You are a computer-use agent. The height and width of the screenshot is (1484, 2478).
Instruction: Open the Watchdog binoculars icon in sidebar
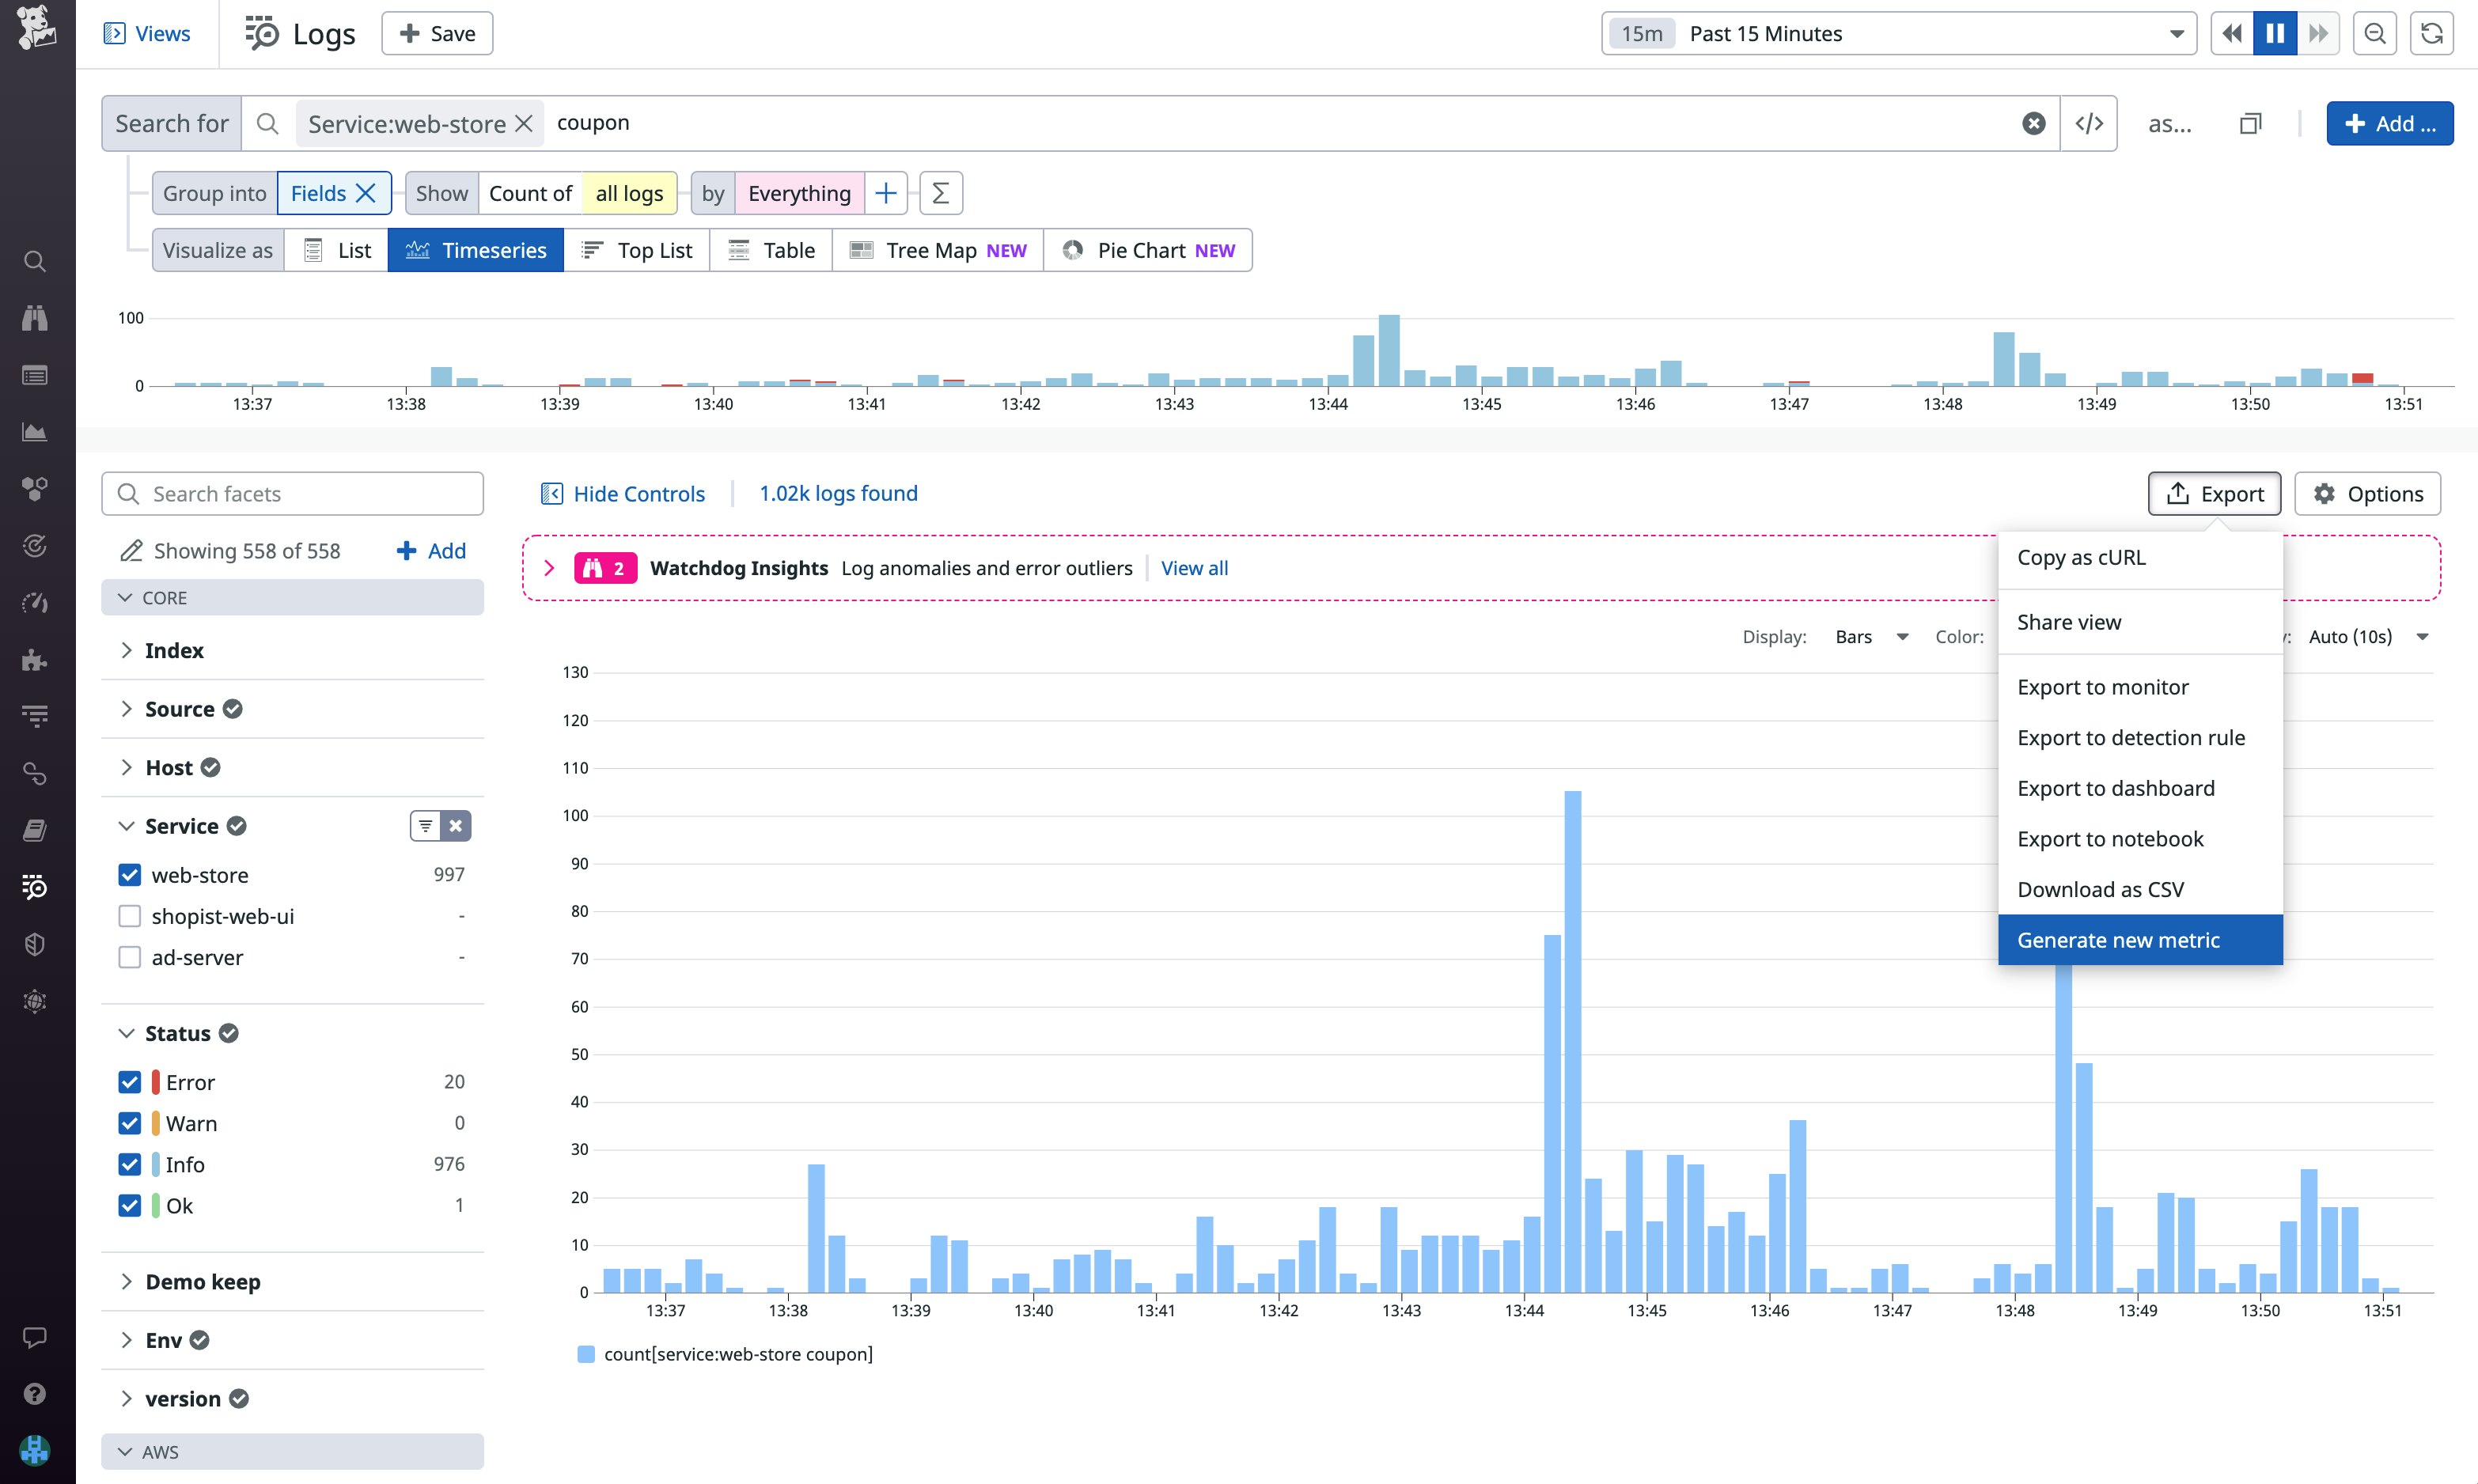pos(35,317)
